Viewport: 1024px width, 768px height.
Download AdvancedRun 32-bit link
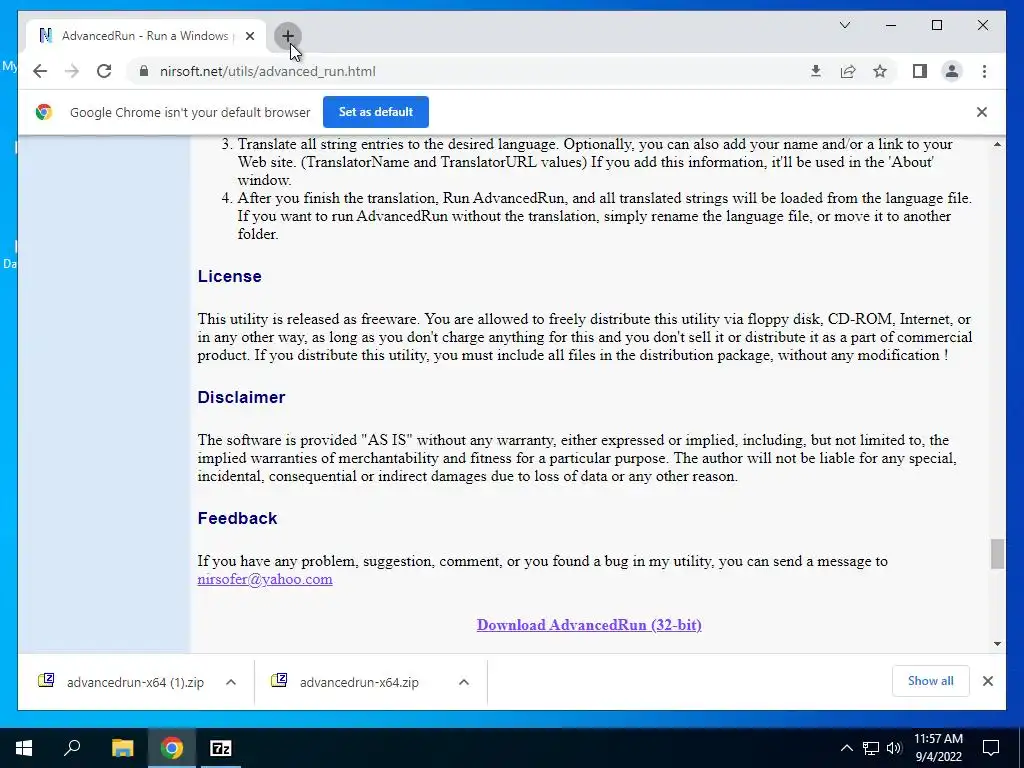click(589, 625)
